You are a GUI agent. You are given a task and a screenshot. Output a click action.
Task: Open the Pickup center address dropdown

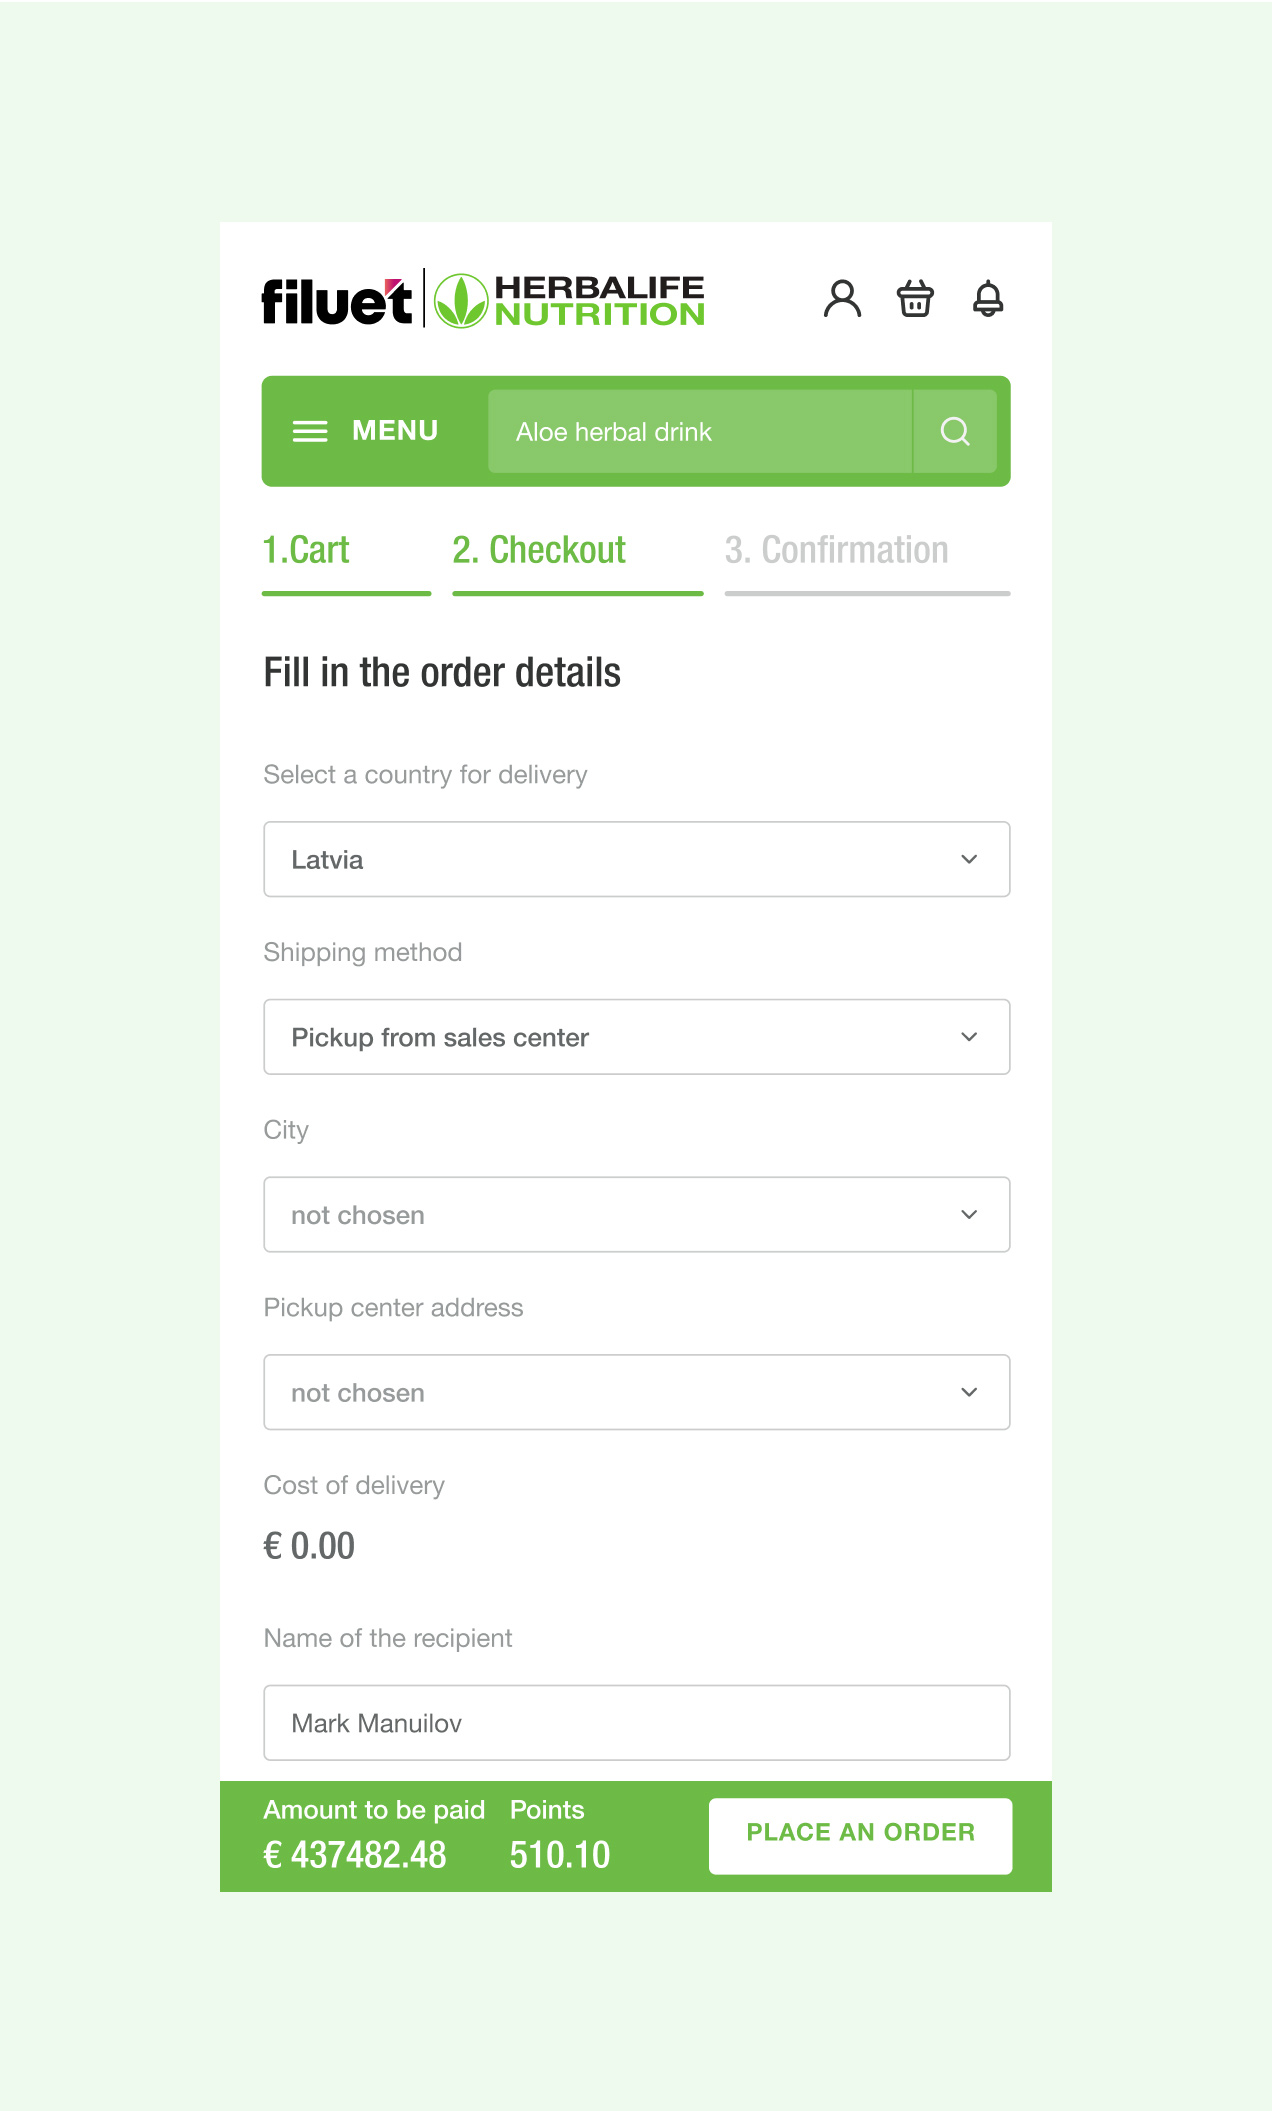tap(636, 1392)
